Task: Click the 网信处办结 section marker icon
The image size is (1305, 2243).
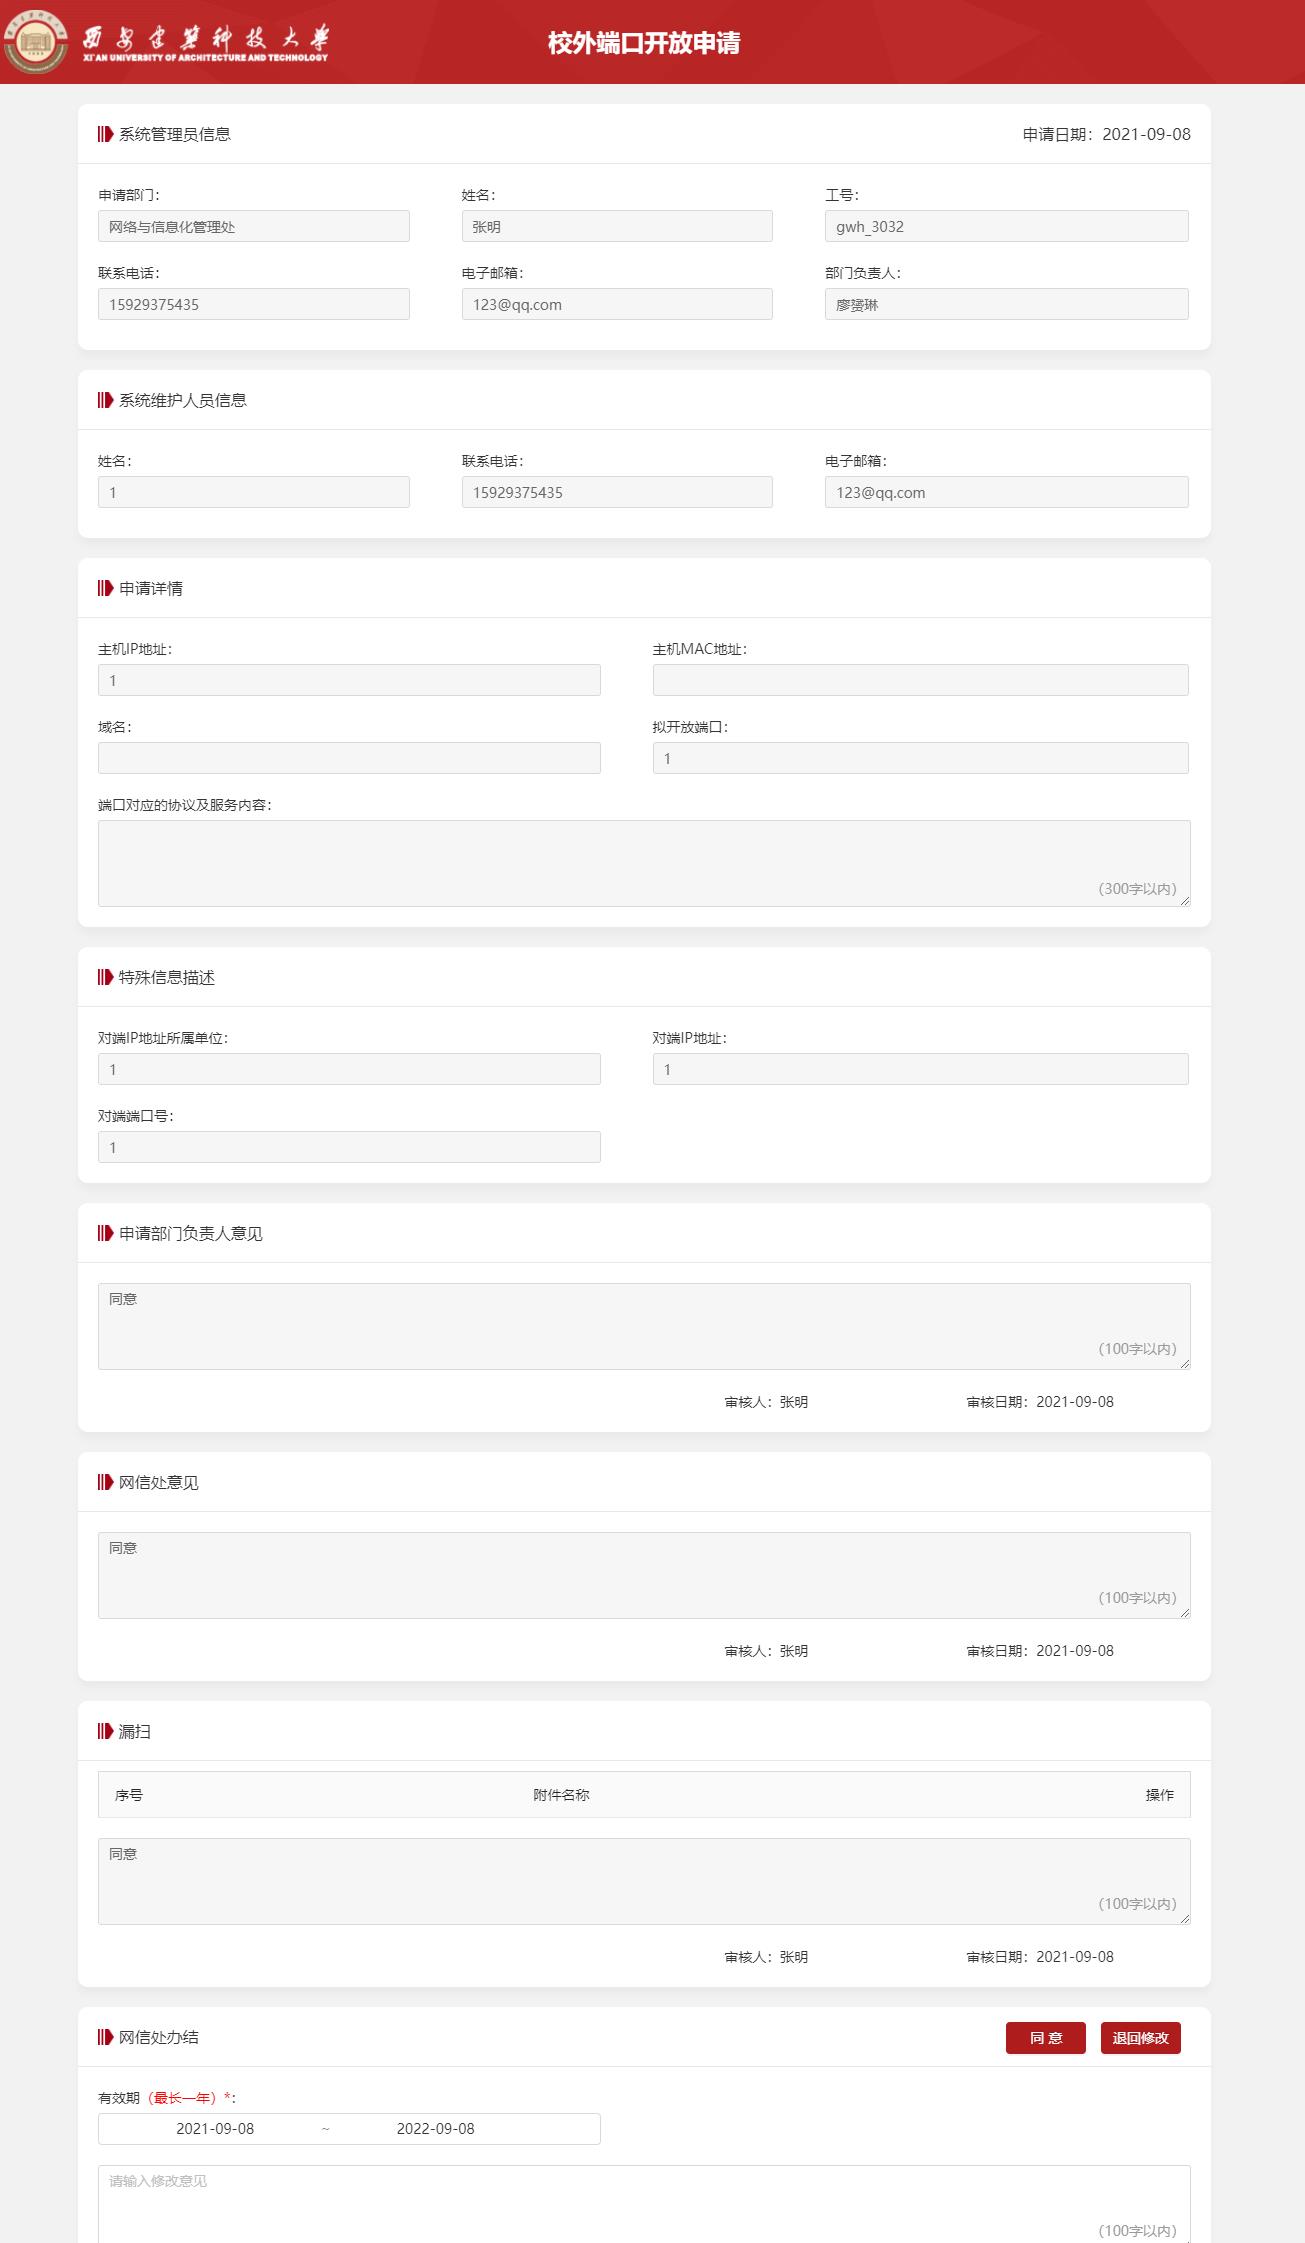Action: 105,2037
